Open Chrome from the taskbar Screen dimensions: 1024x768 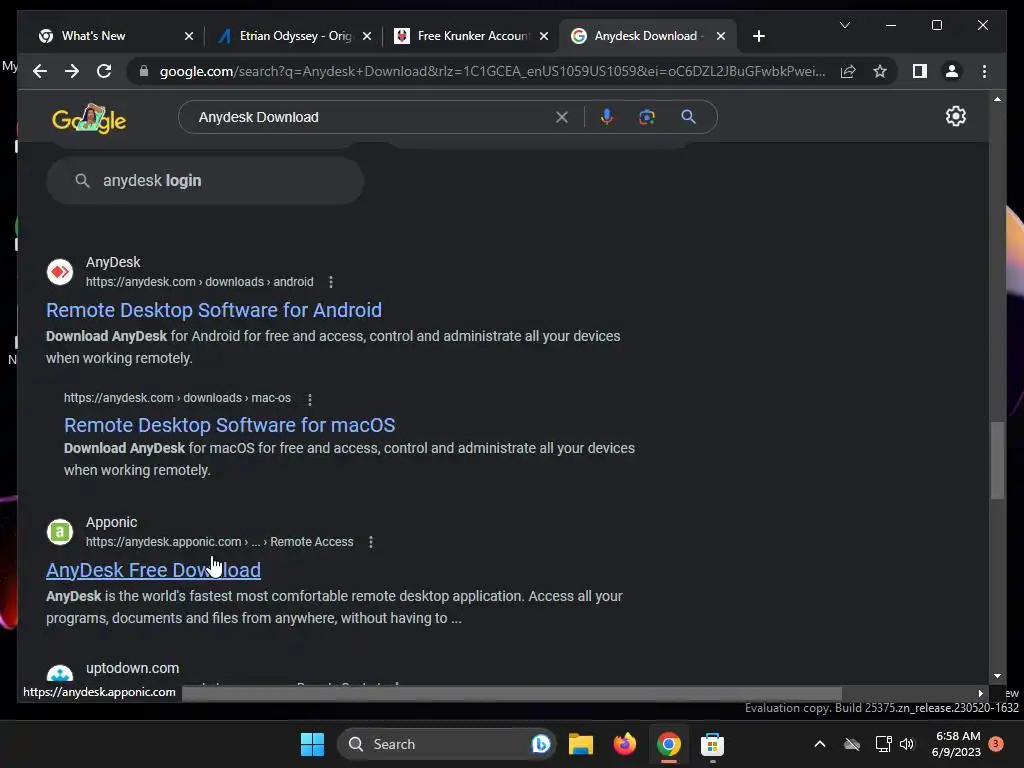(x=669, y=744)
